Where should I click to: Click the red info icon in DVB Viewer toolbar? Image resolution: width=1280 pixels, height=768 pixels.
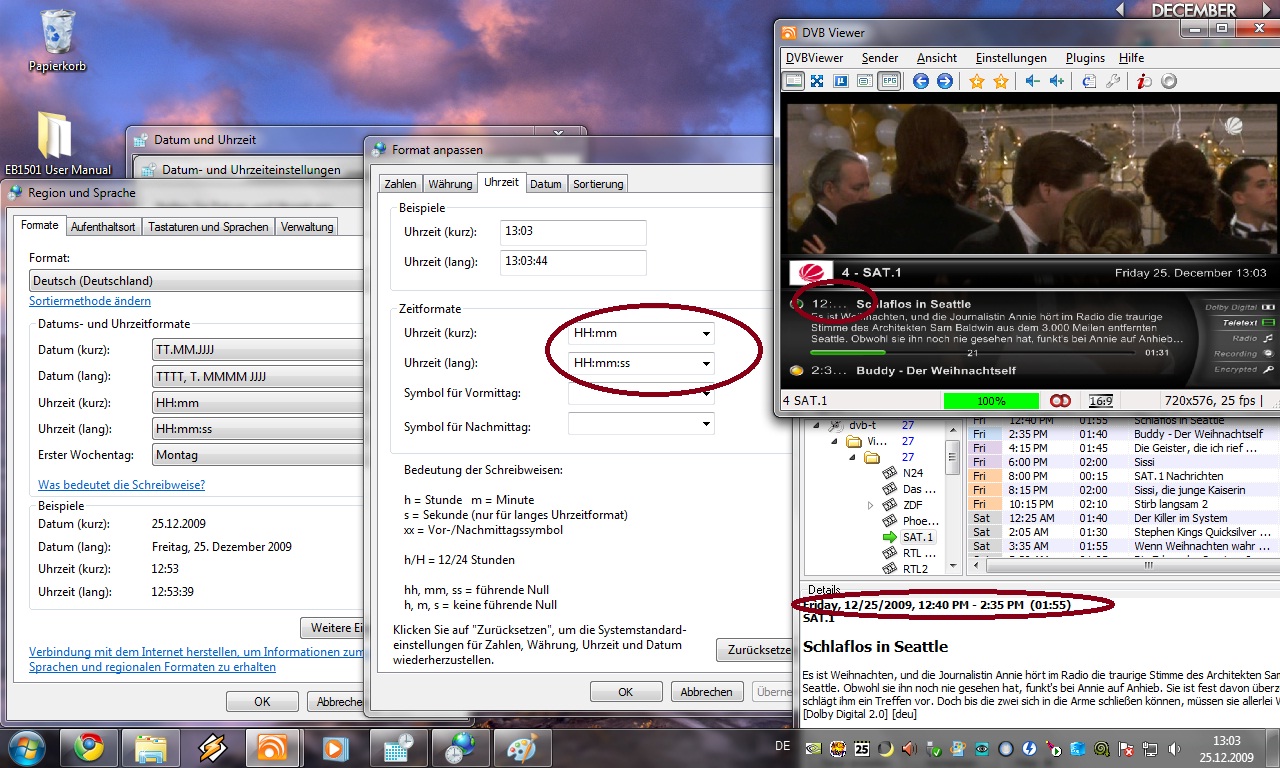(1145, 81)
